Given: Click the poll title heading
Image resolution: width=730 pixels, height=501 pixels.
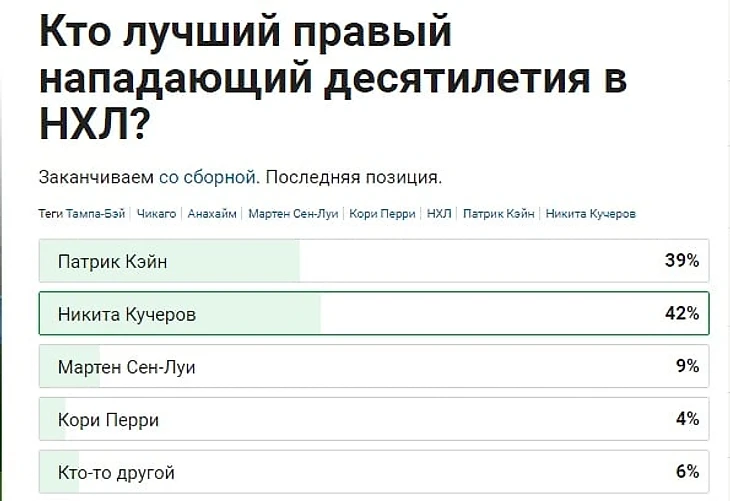Looking at the screenshot, I should pos(333,77).
